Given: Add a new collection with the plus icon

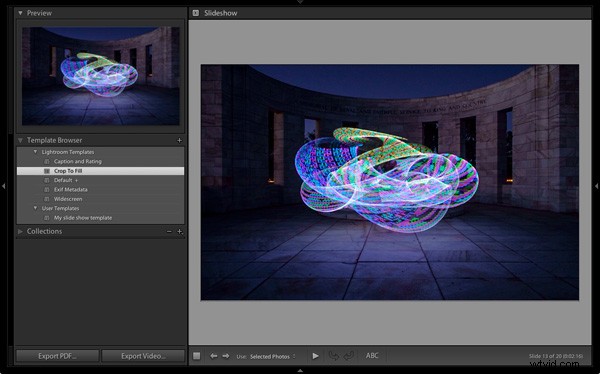Looking at the screenshot, I should coord(179,231).
